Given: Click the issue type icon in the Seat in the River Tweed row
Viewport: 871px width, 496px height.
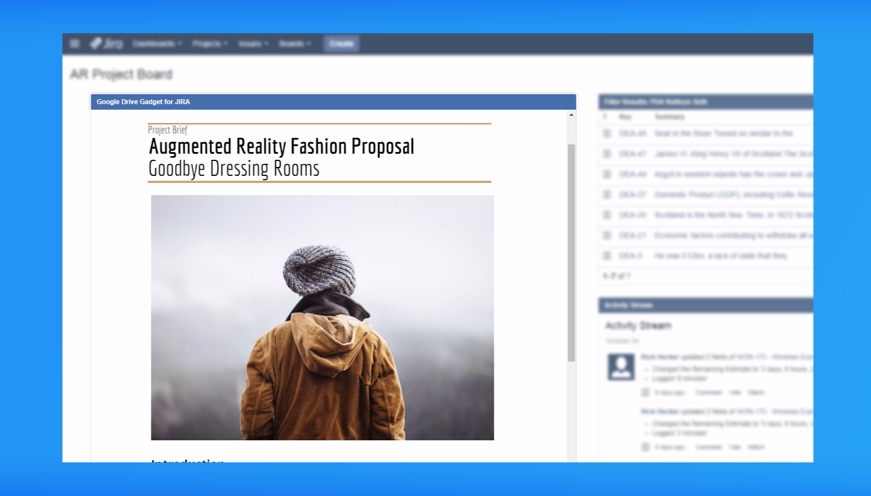Looking at the screenshot, I should [x=607, y=133].
